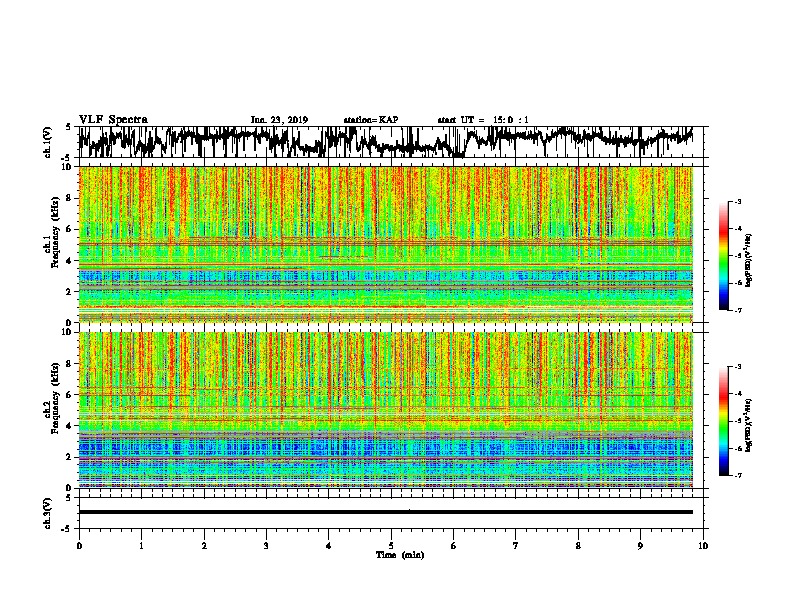Click the ch.3(V) axis label
Viewport: 792px width, 612px height.
click(48, 513)
